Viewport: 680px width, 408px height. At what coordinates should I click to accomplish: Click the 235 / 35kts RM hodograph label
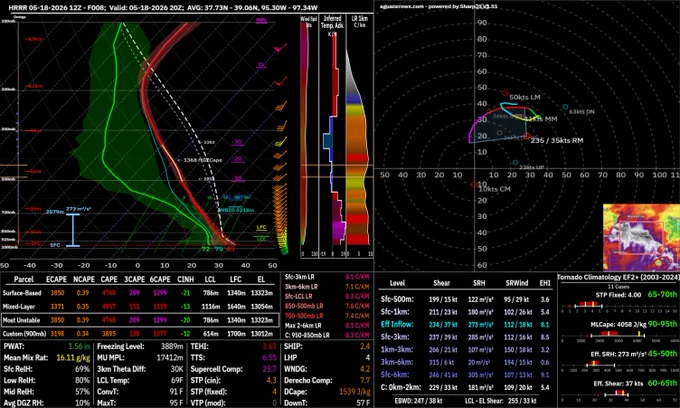click(x=556, y=140)
